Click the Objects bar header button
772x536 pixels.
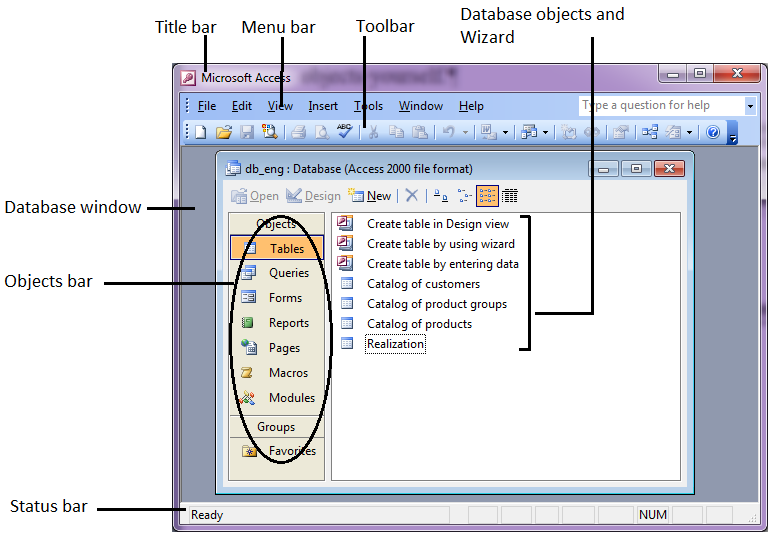click(x=276, y=224)
